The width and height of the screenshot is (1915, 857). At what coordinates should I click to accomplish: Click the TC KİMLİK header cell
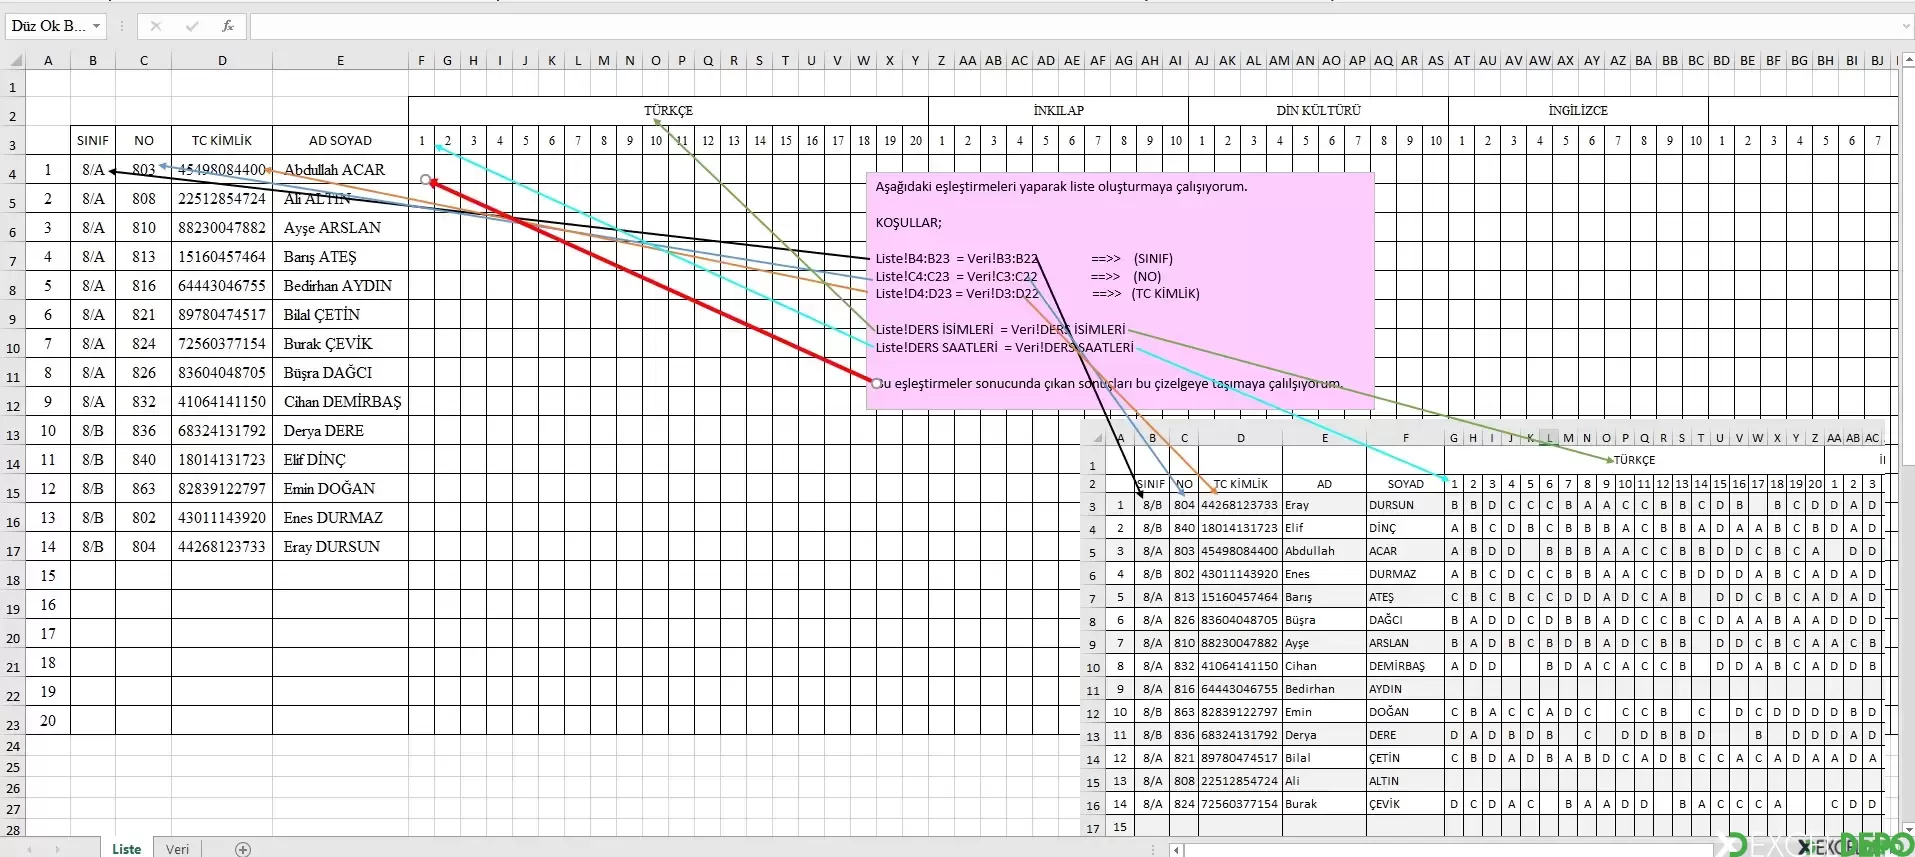(x=222, y=141)
